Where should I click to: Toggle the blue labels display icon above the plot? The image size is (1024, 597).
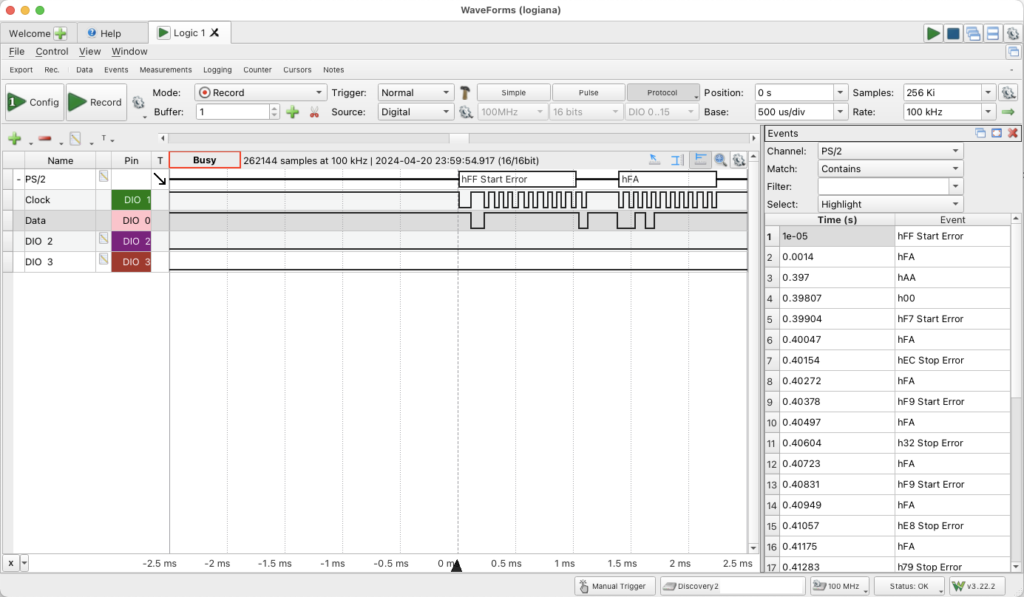click(700, 160)
